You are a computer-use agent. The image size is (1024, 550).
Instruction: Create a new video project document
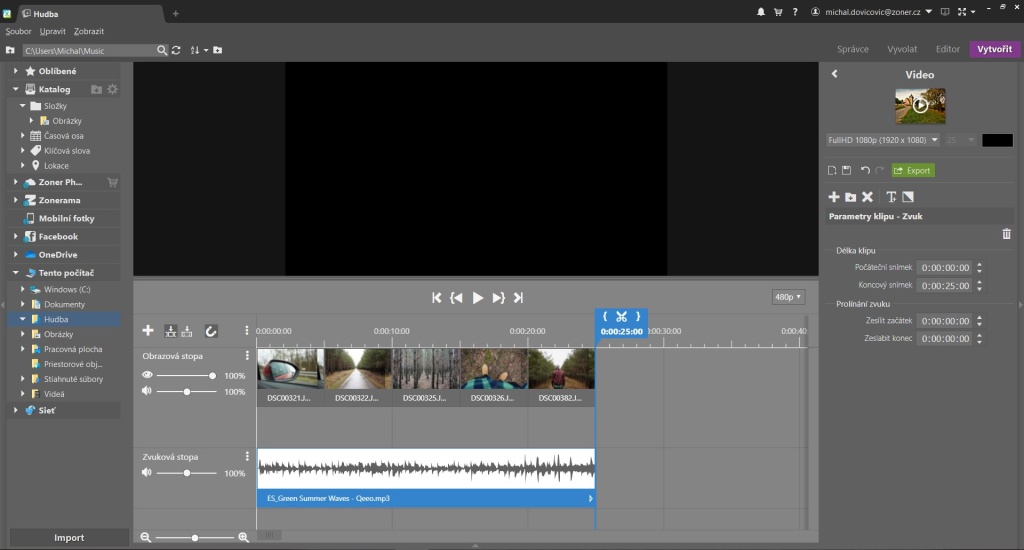click(832, 170)
